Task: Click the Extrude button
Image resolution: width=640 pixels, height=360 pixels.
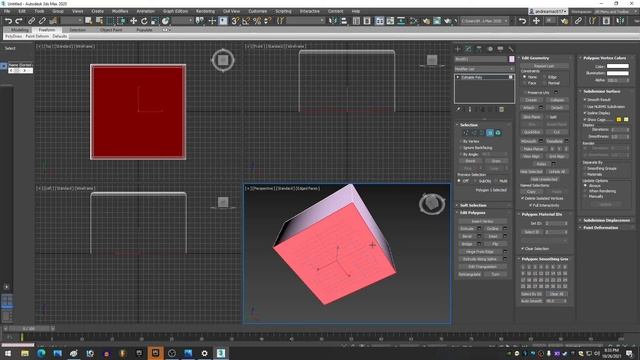Action: pos(467,229)
